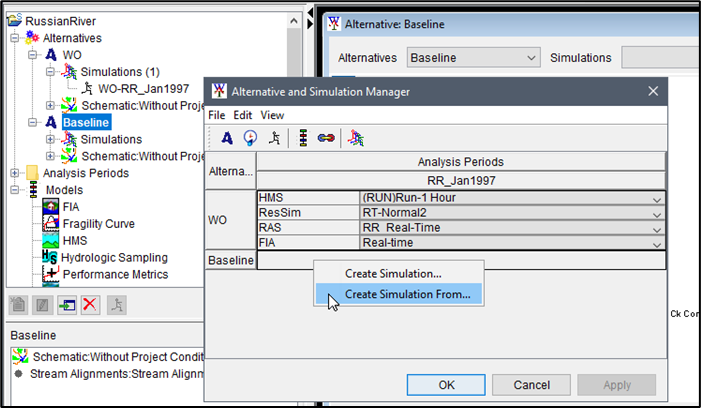The image size is (701, 408).
Task: Open the View menu in the manager
Action: (x=272, y=115)
